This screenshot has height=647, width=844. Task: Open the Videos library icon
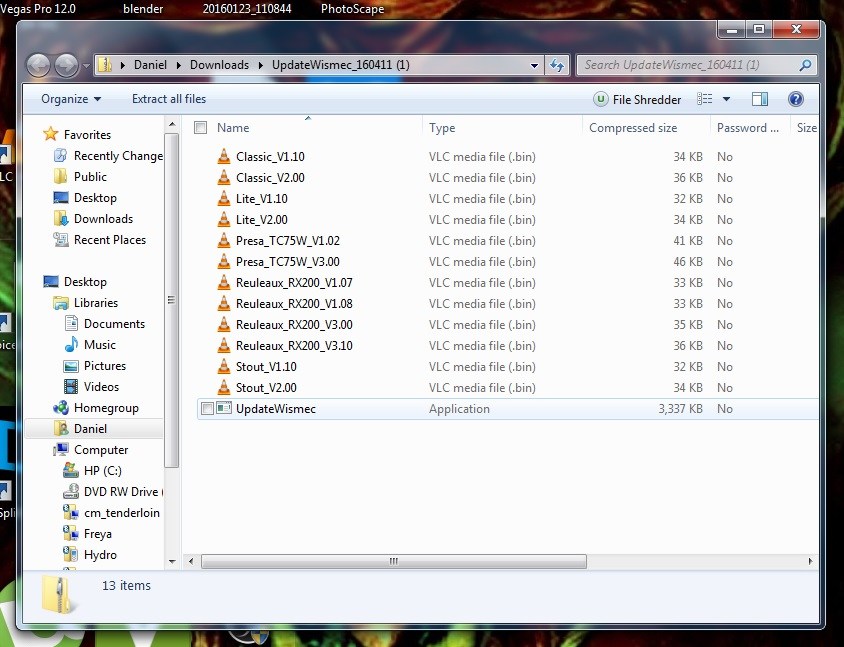71,386
